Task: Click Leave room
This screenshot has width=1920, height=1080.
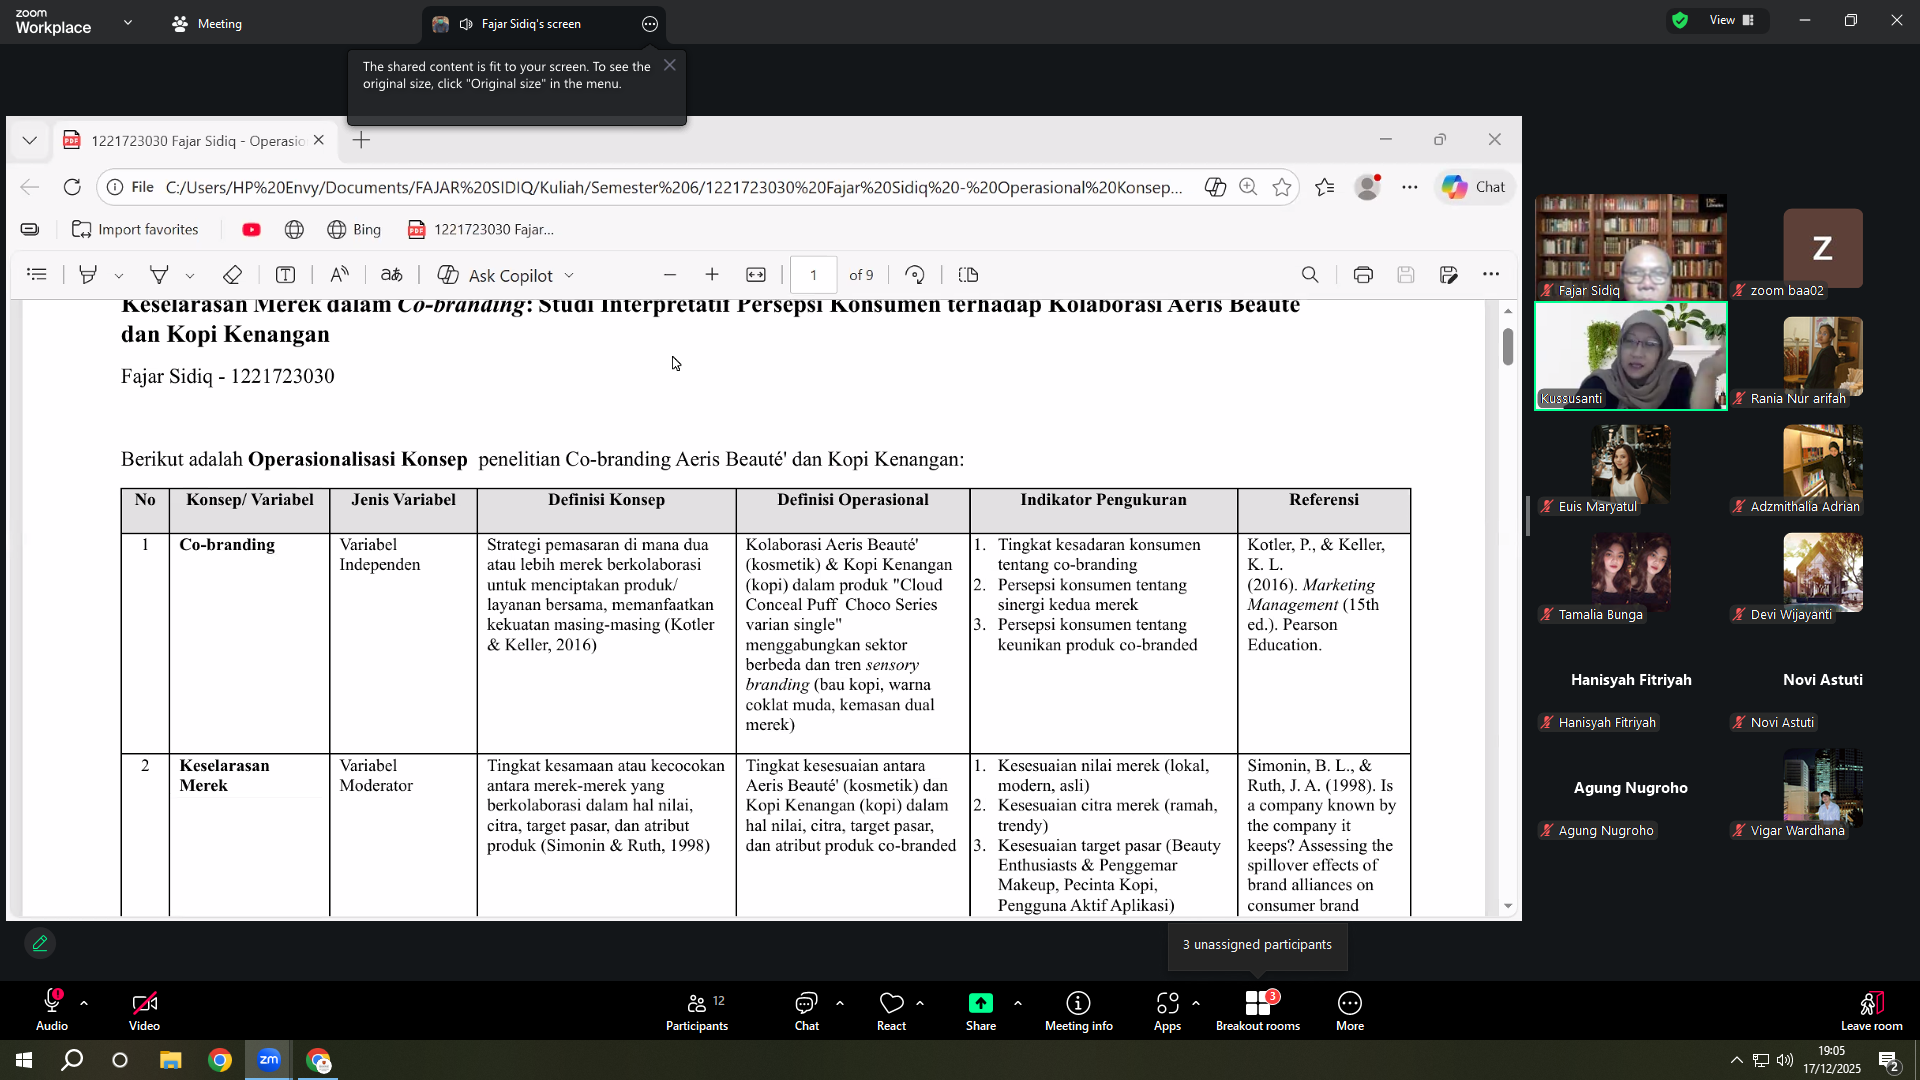Action: pyautogui.click(x=1871, y=1010)
